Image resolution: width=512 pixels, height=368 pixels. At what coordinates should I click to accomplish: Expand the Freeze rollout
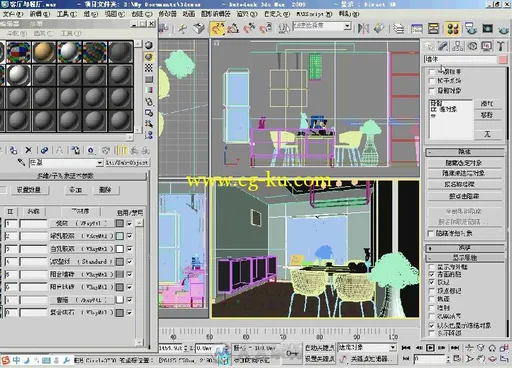[x=465, y=248]
